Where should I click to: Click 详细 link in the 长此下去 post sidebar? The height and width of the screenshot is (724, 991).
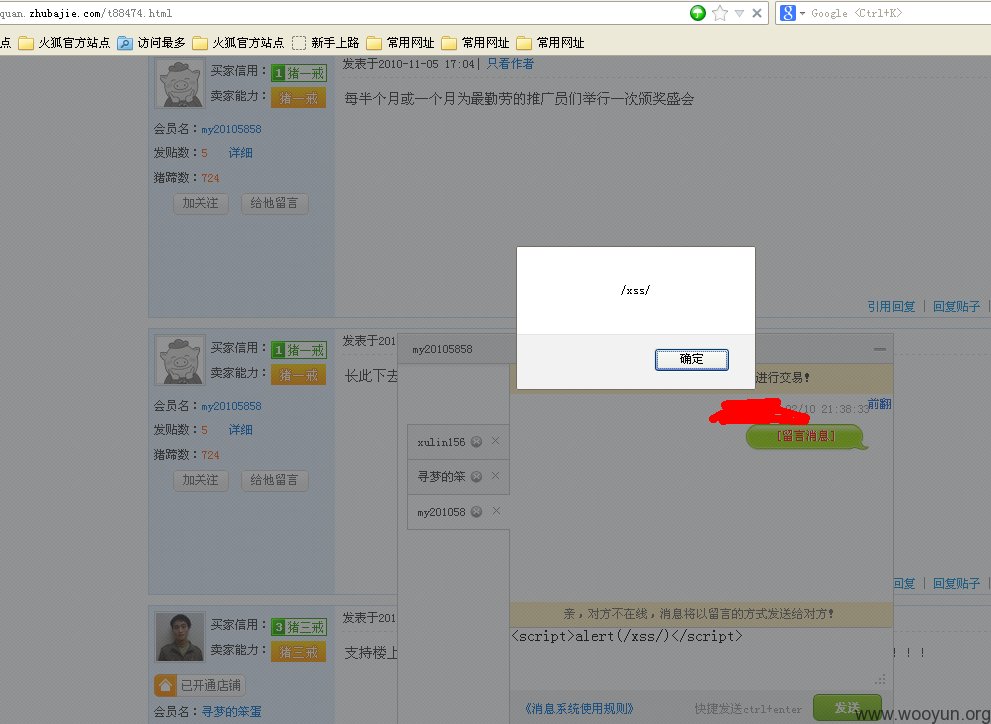(x=241, y=430)
